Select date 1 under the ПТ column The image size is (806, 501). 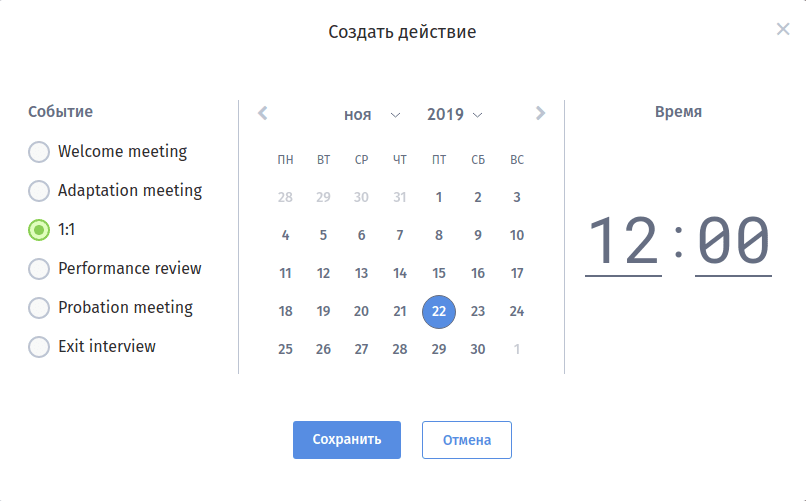click(439, 197)
